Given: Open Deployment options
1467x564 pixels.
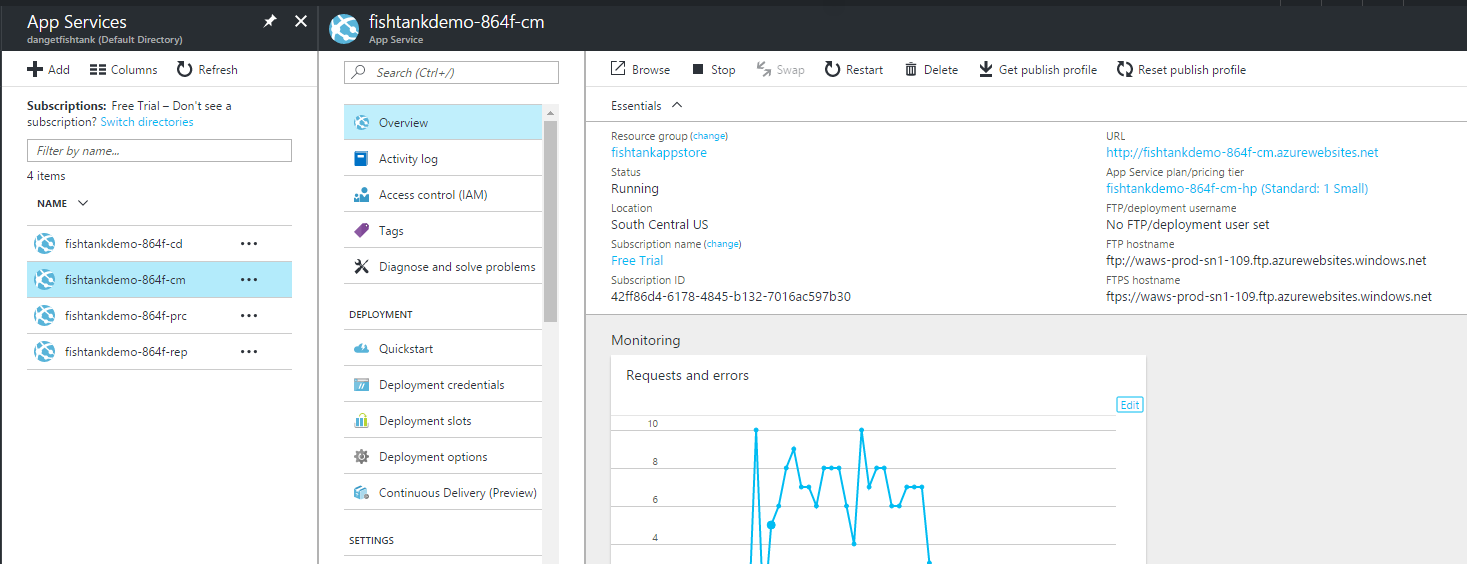Looking at the screenshot, I should tap(443, 457).
